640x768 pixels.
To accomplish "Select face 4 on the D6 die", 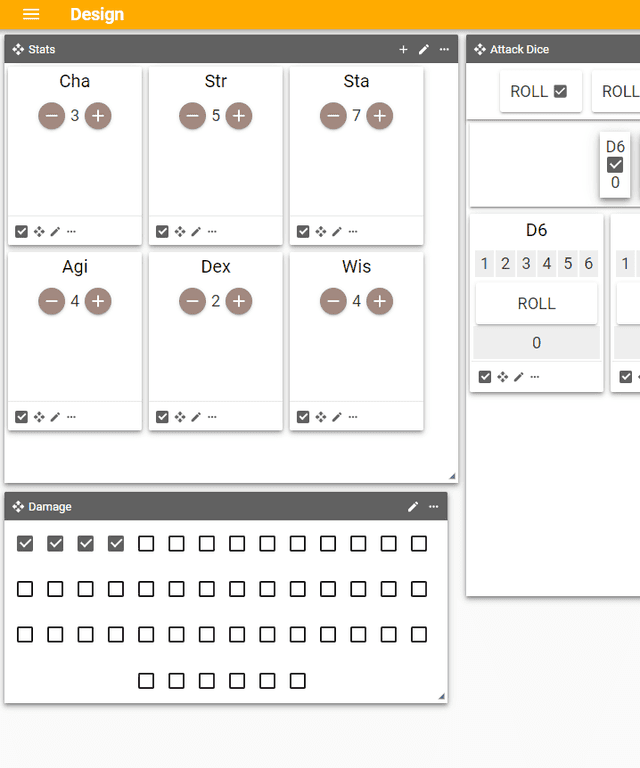I will click(x=547, y=264).
